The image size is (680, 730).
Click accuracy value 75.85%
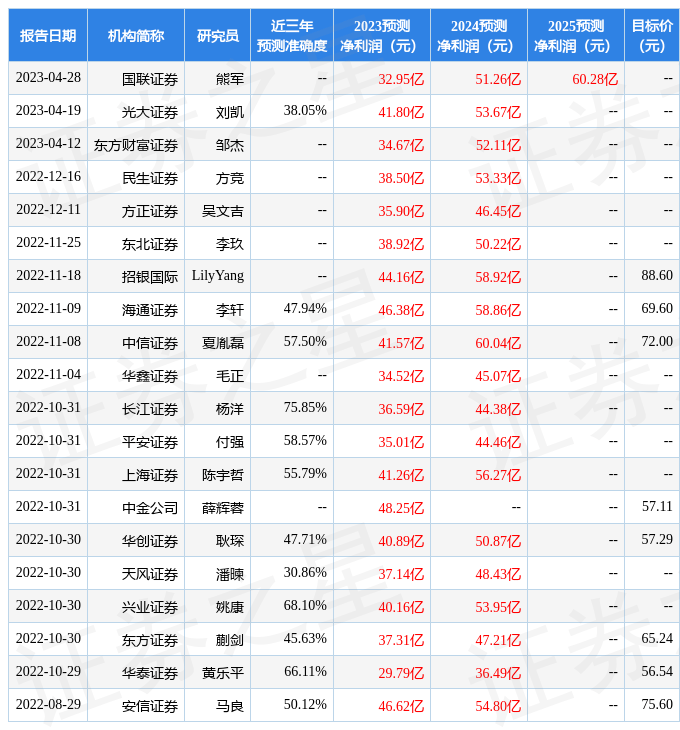coord(305,408)
